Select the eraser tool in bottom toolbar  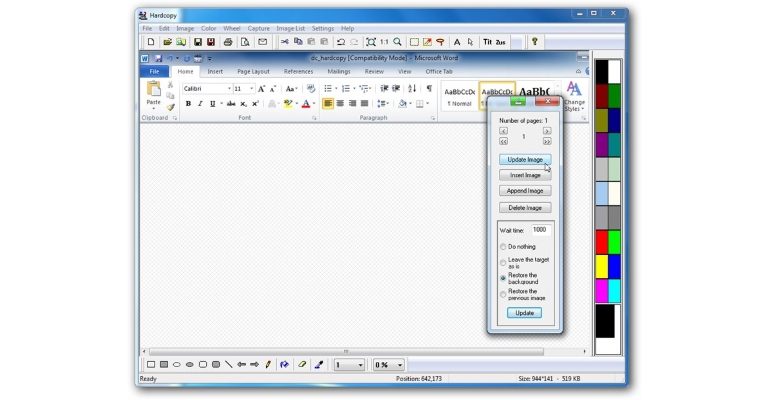click(302, 365)
